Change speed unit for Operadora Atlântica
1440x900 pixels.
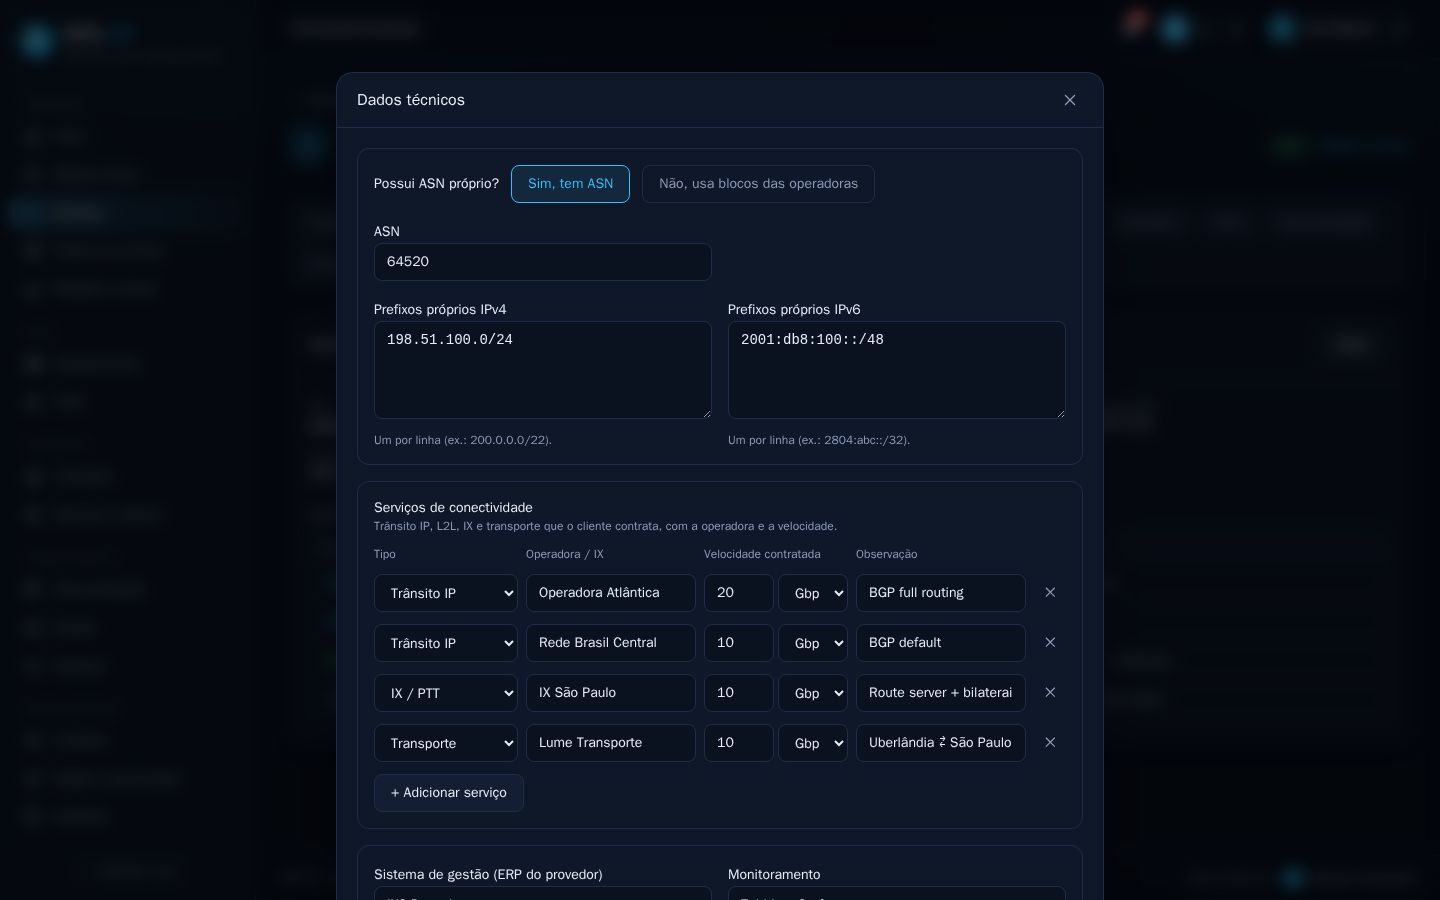click(813, 593)
